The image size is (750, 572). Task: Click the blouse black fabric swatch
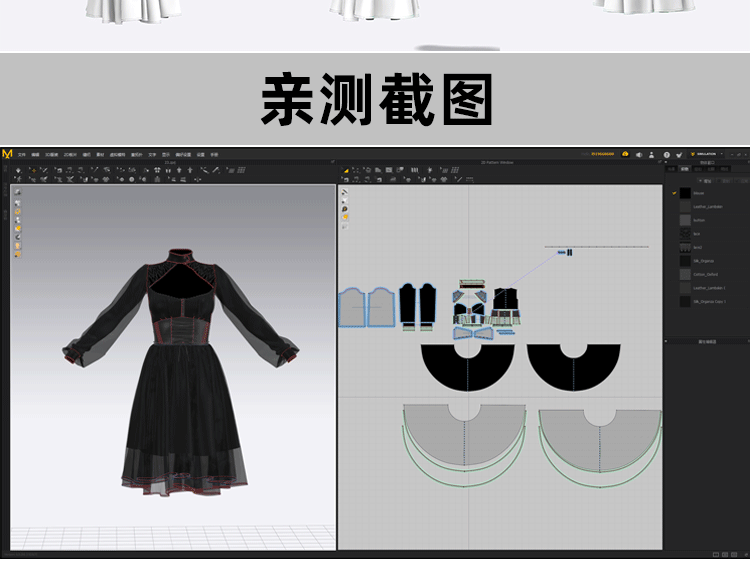[x=685, y=193]
